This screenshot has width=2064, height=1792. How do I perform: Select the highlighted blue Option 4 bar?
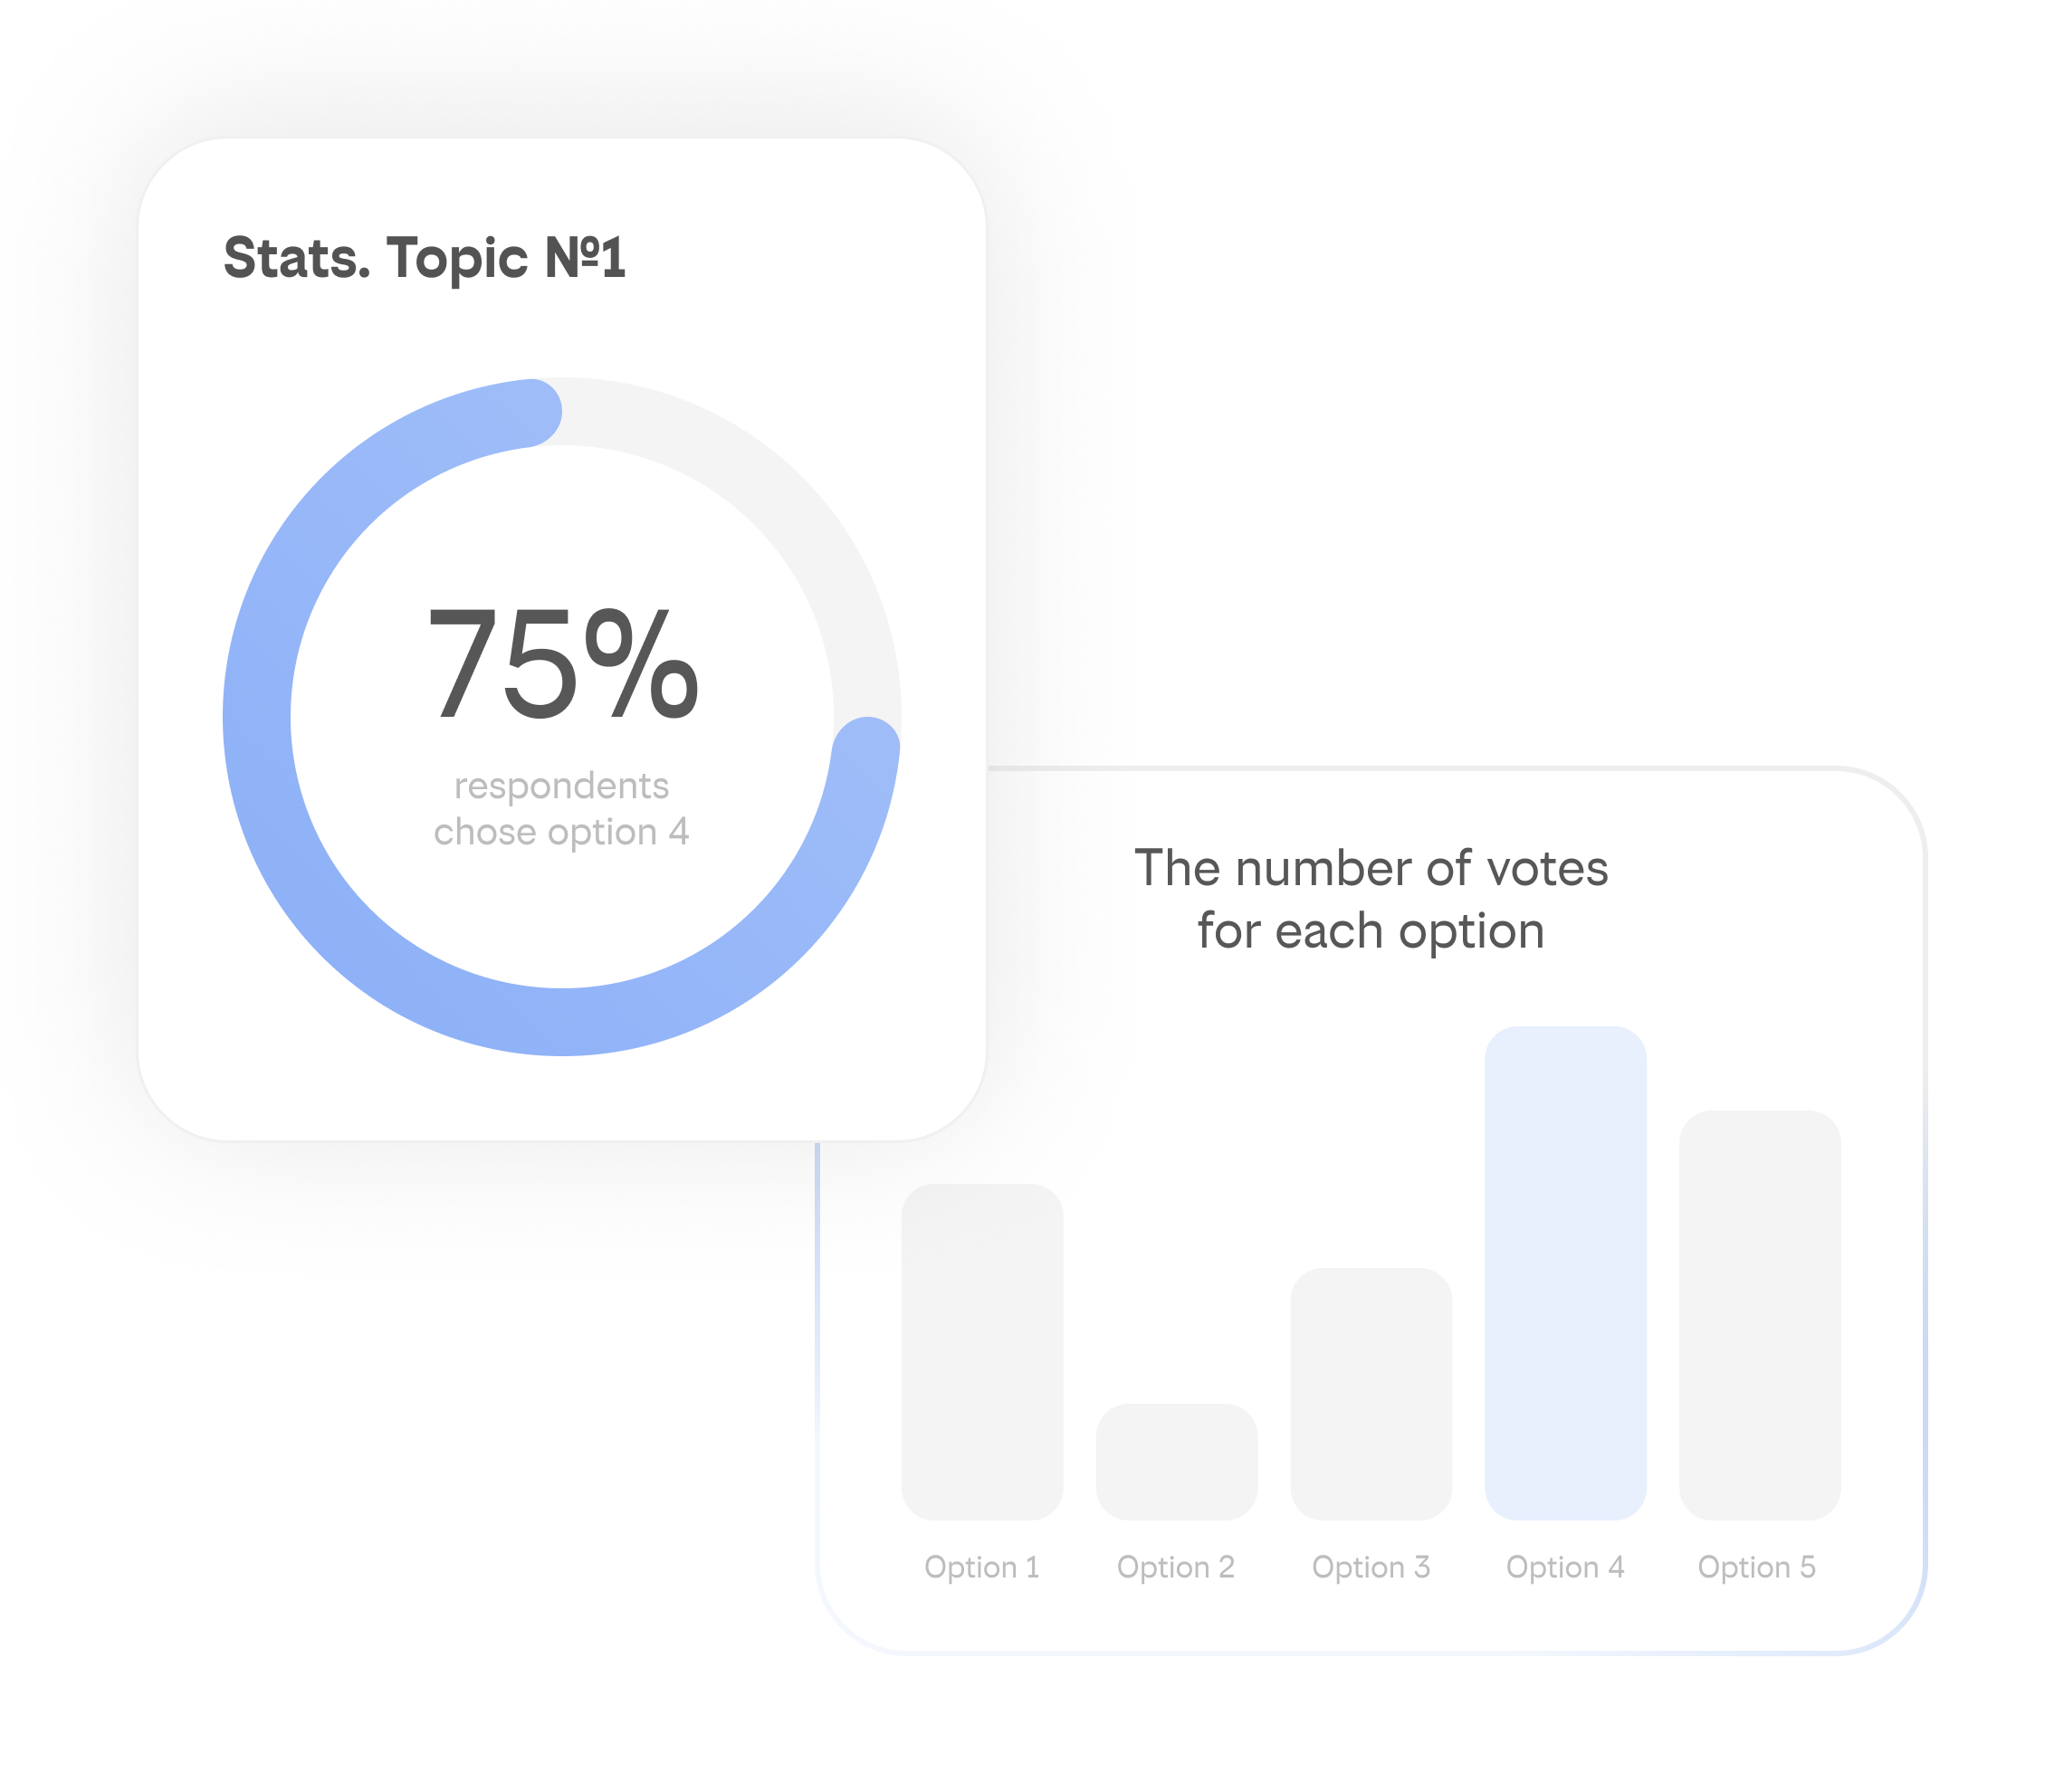point(1565,1273)
